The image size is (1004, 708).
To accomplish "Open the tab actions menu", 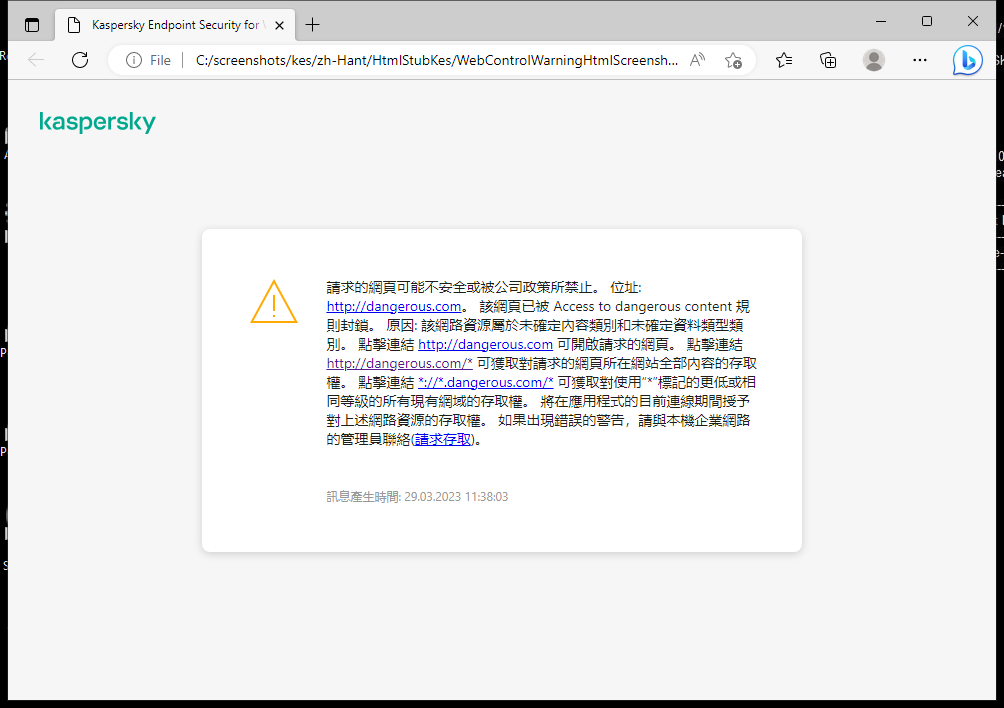I will coord(31,24).
